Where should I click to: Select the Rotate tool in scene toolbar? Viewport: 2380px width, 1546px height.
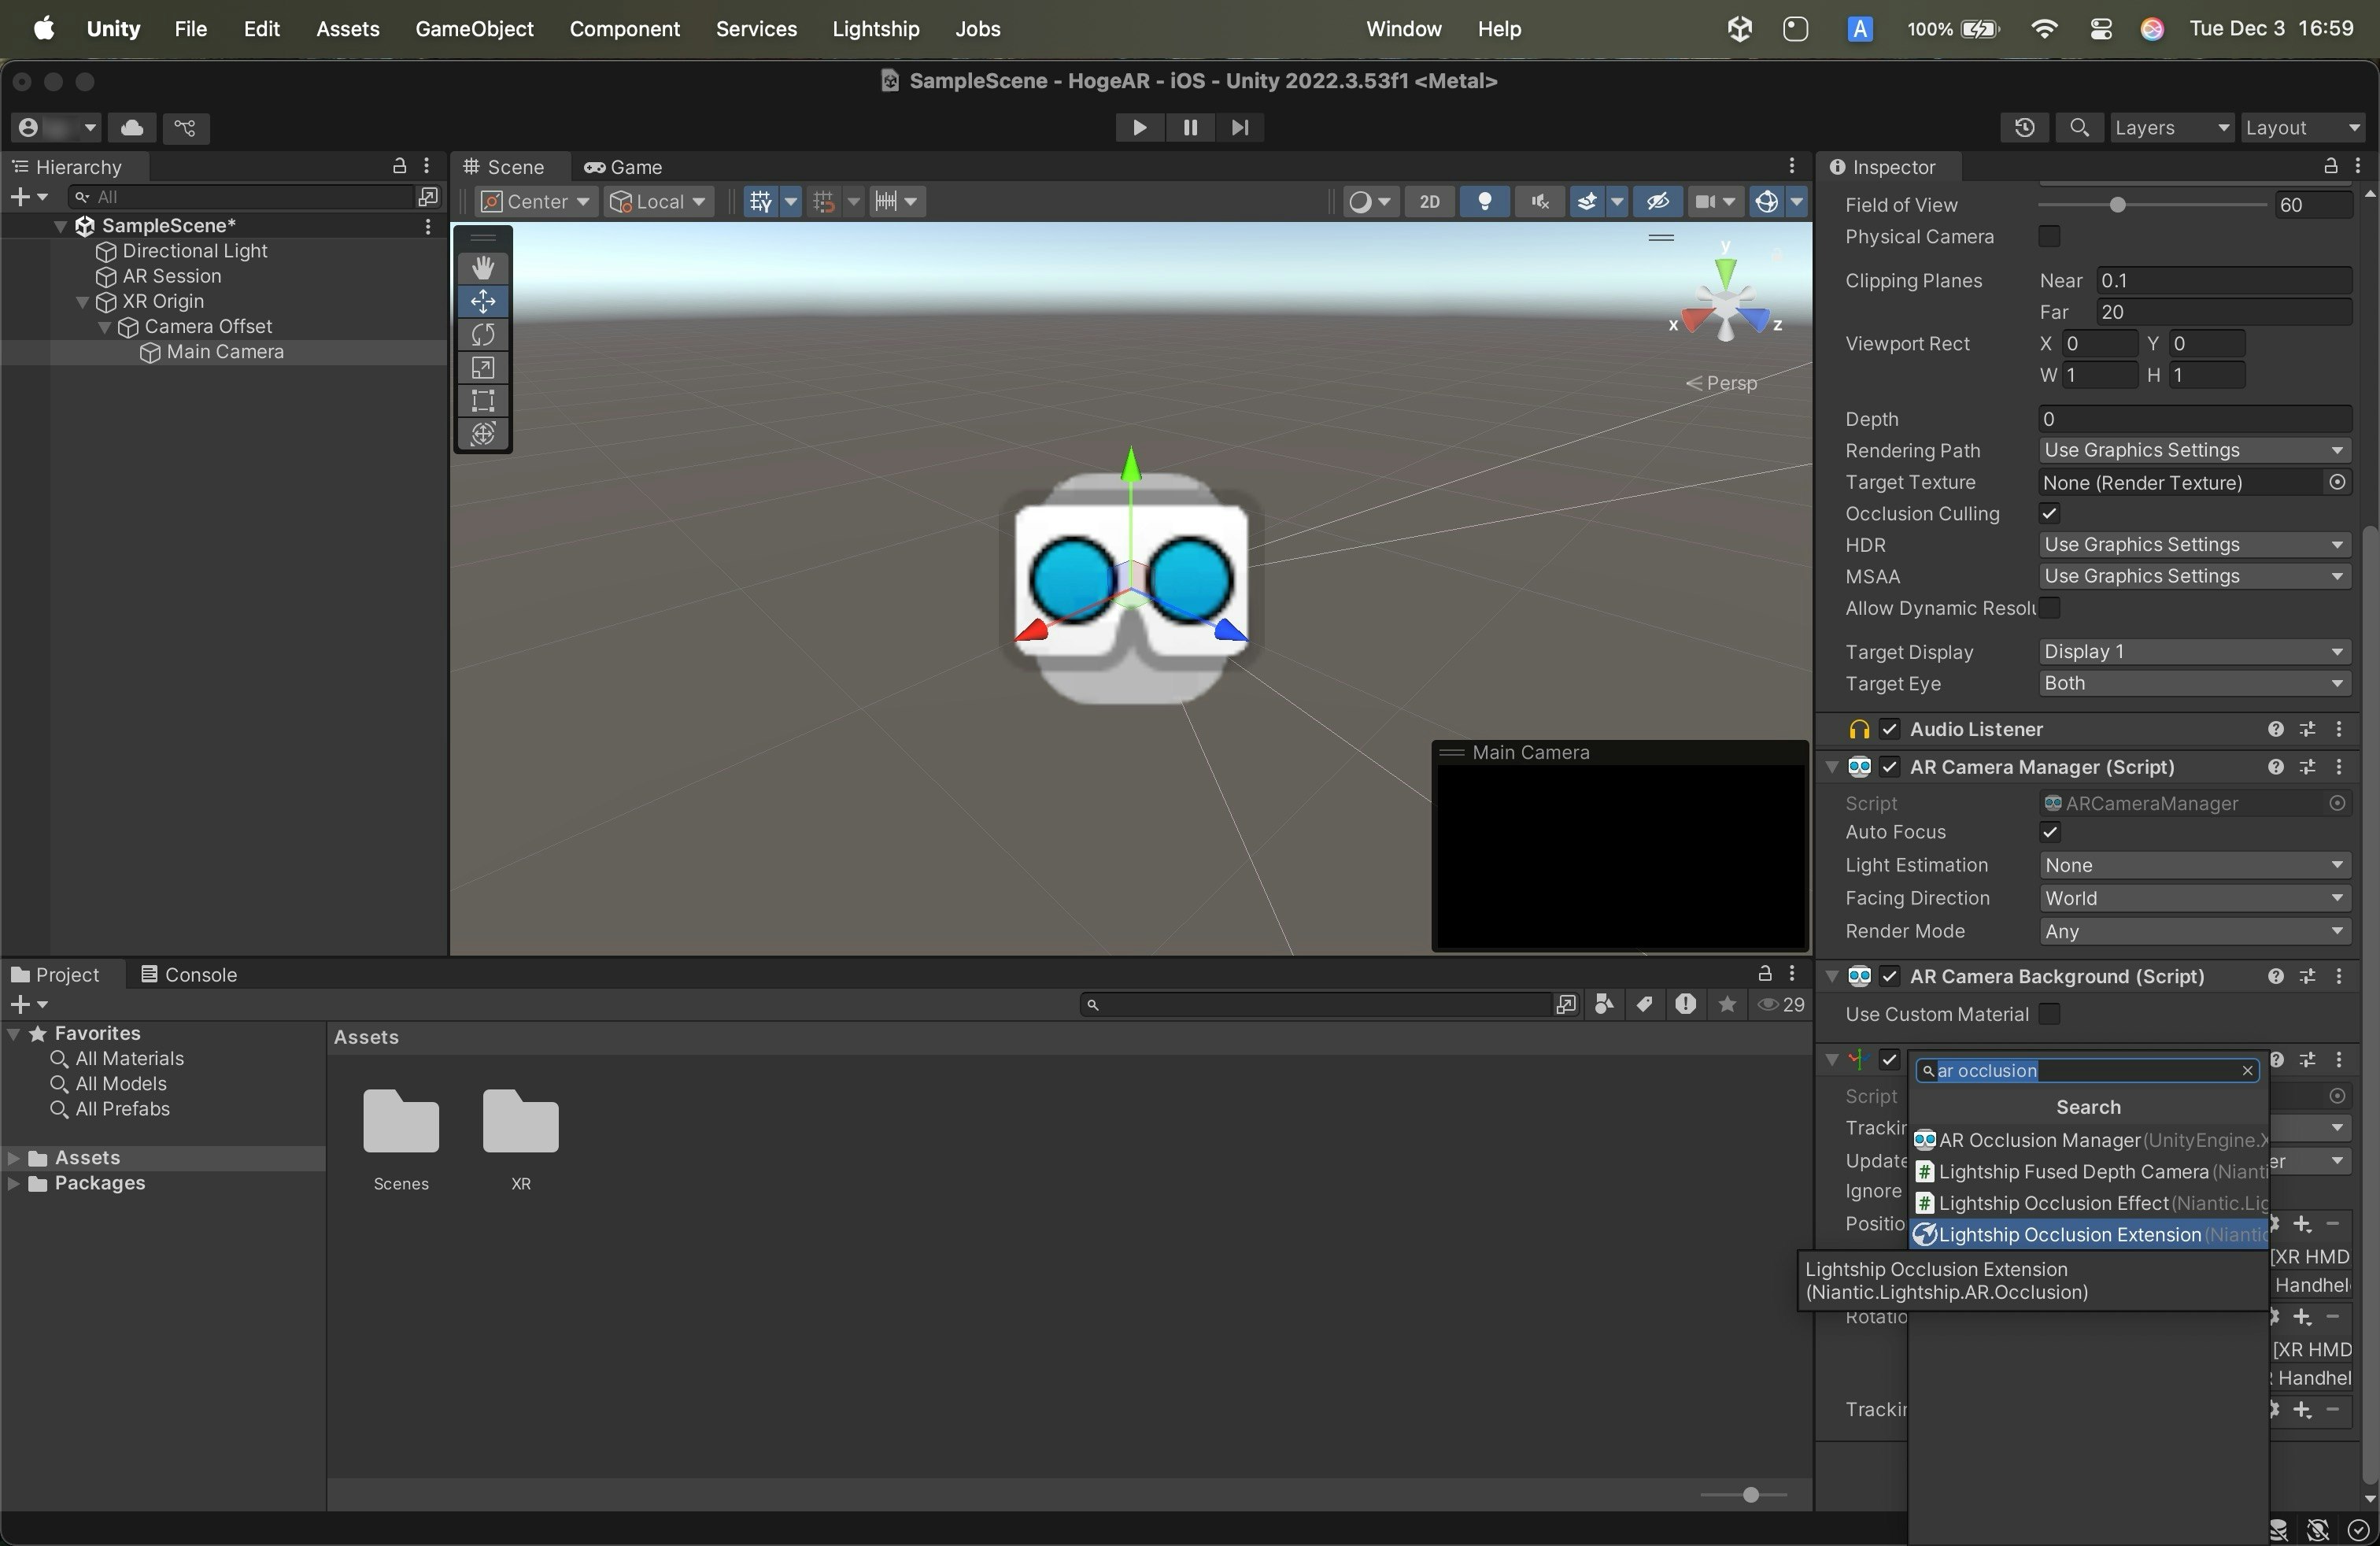coord(483,334)
